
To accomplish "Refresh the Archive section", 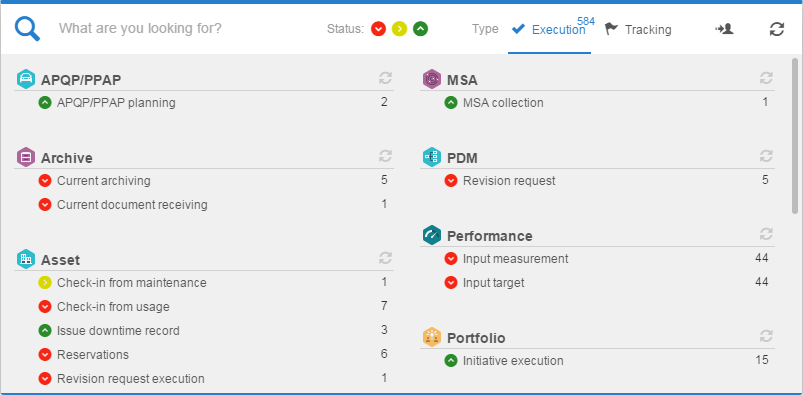I will 385,156.
